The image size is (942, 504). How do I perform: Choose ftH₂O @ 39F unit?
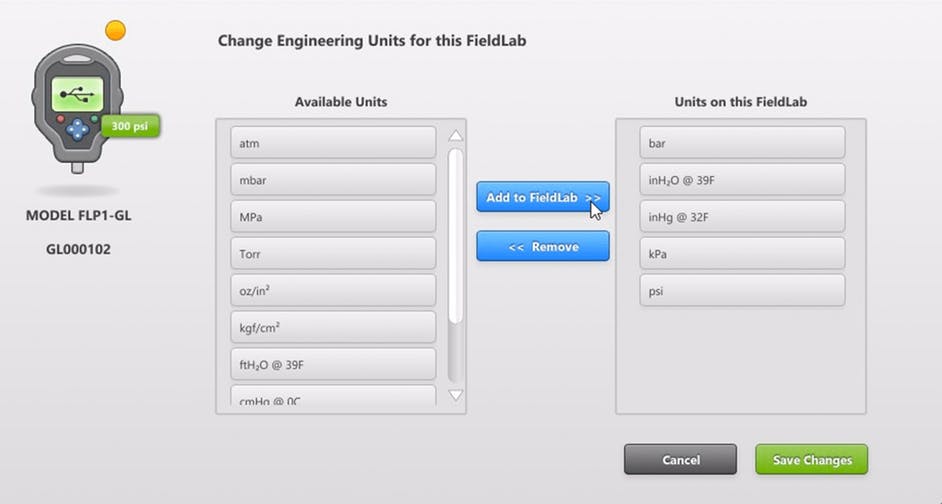[333, 364]
